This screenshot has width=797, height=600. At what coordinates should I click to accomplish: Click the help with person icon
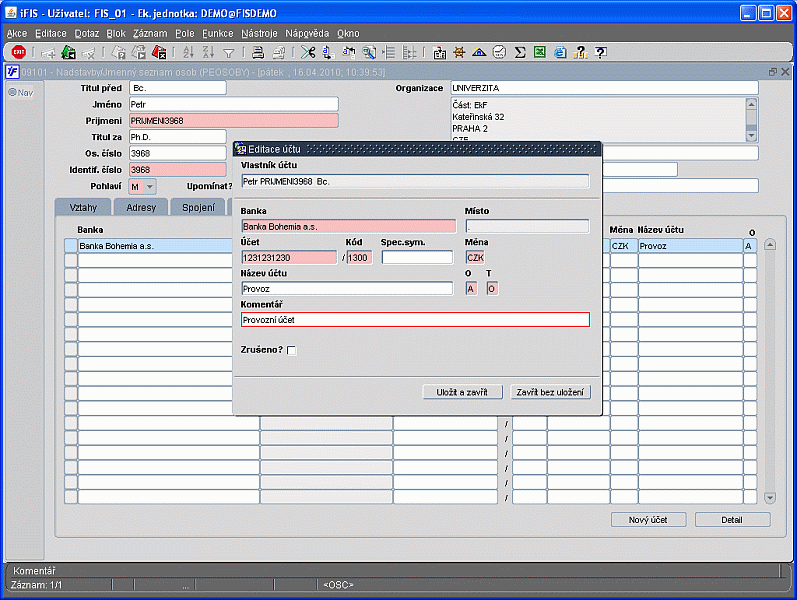coord(580,52)
